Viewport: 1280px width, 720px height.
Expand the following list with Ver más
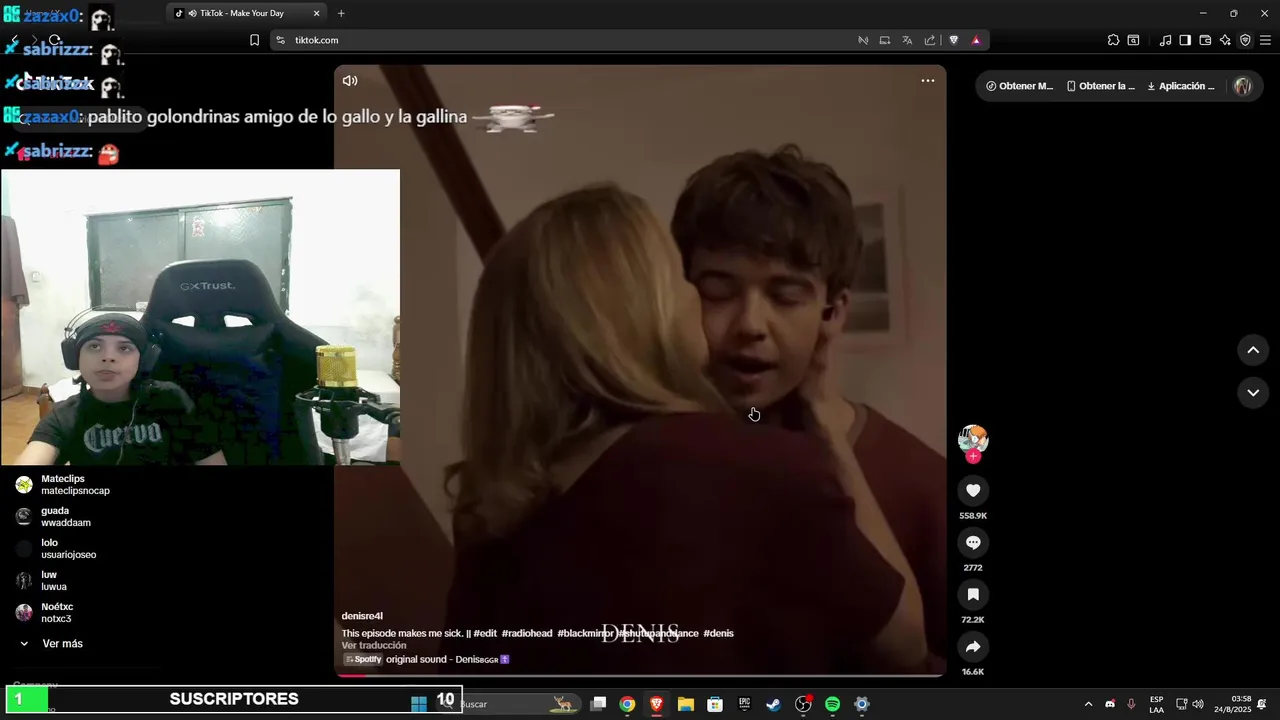tap(52, 644)
